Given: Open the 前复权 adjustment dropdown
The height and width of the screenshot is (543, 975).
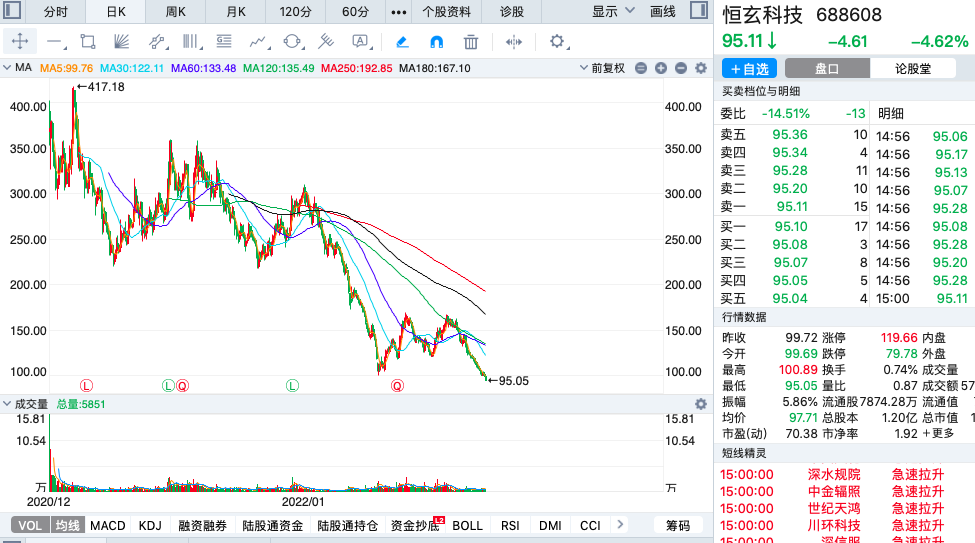Looking at the screenshot, I should (602, 68).
